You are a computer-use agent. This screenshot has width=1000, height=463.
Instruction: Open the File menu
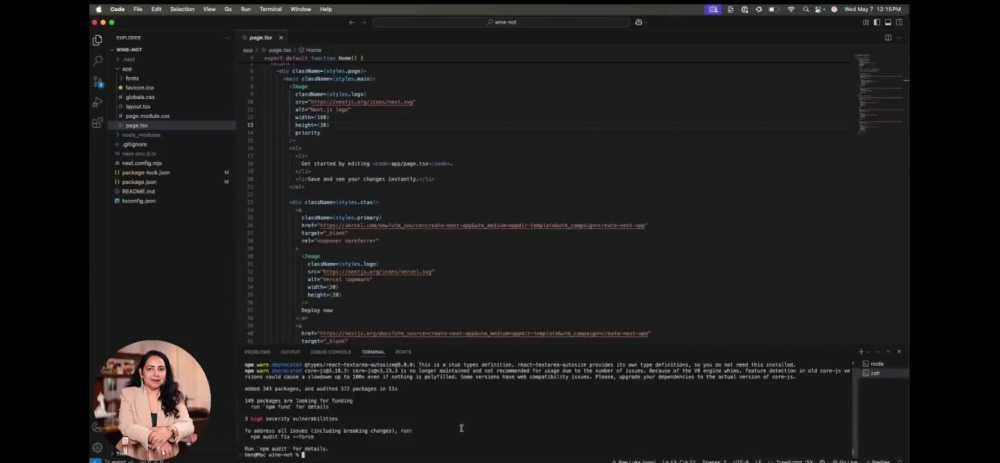click(x=138, y=9)
